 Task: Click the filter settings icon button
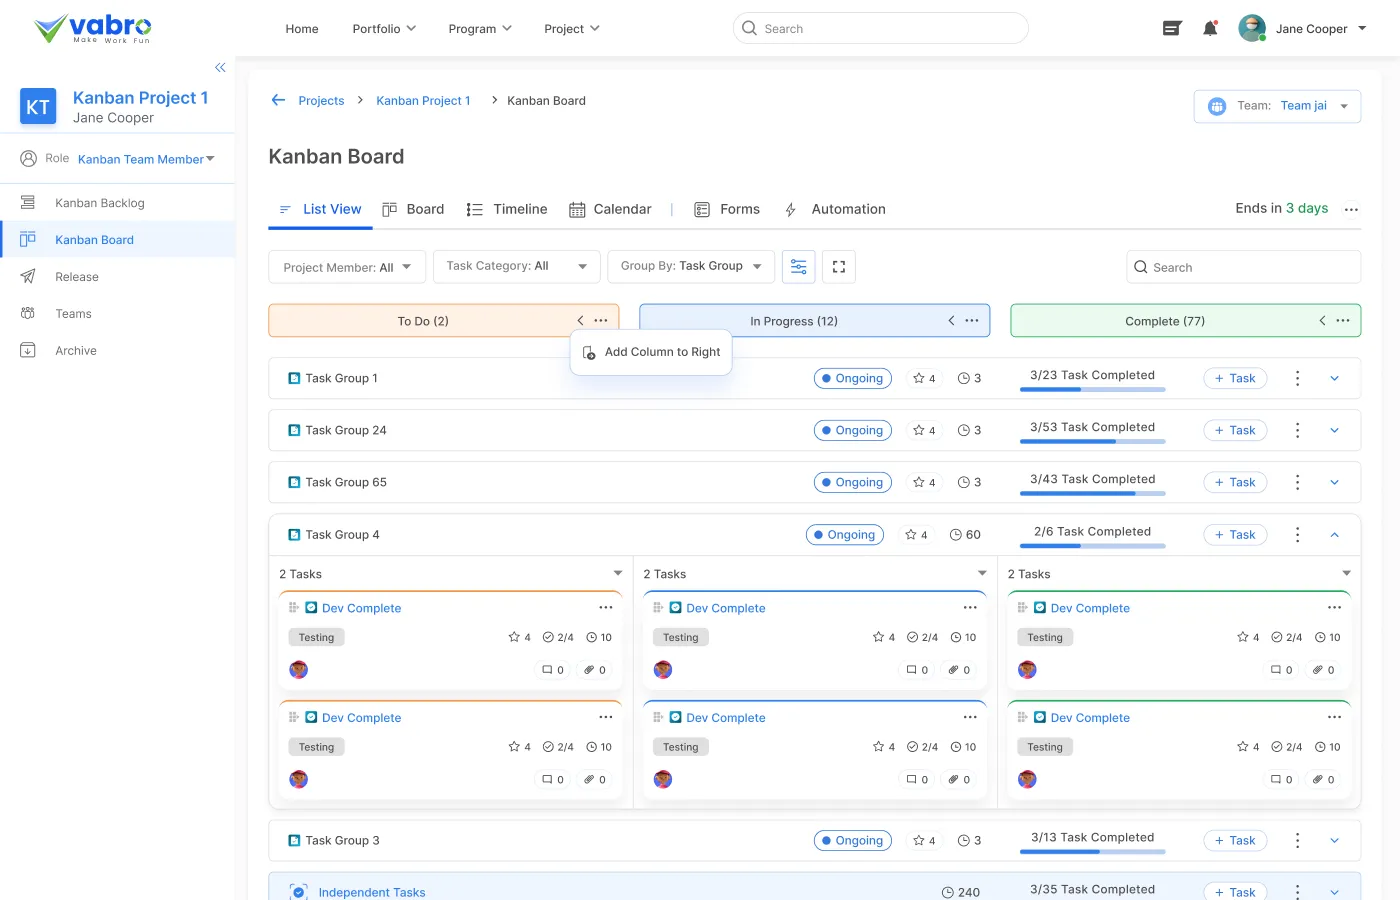point(798,267)
